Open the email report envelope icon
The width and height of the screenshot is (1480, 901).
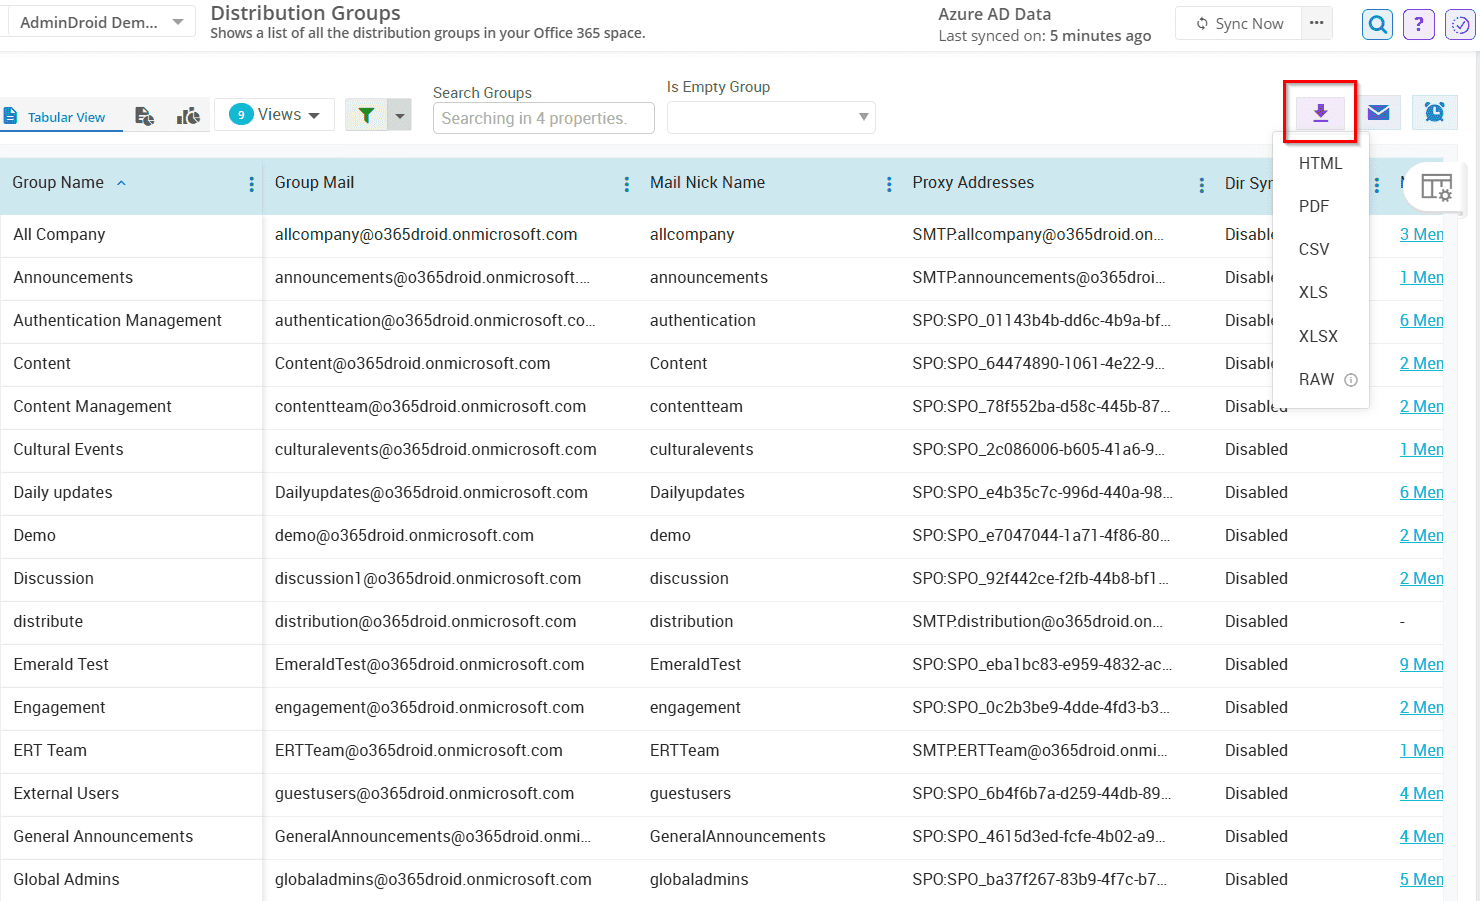(1378, 112)
